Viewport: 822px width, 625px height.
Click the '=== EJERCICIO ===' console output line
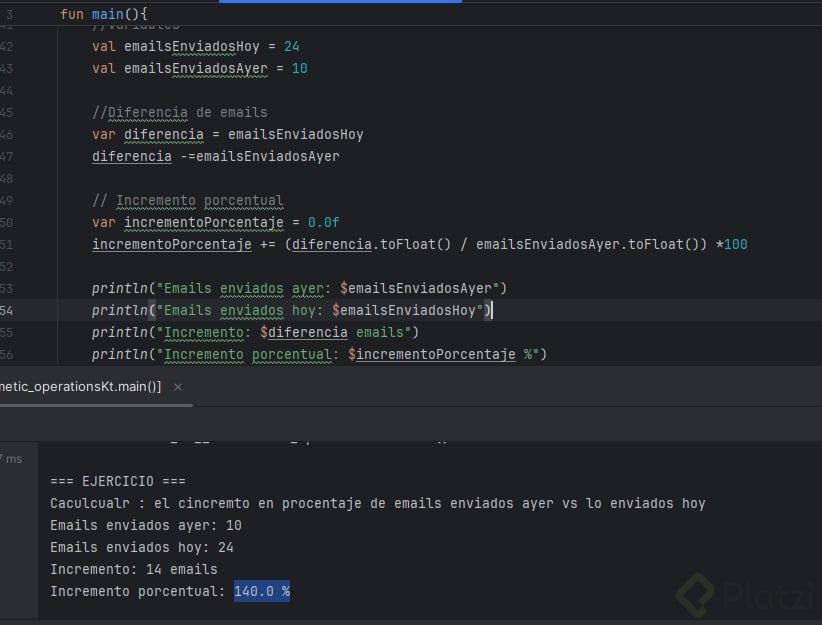click(118, 481)
